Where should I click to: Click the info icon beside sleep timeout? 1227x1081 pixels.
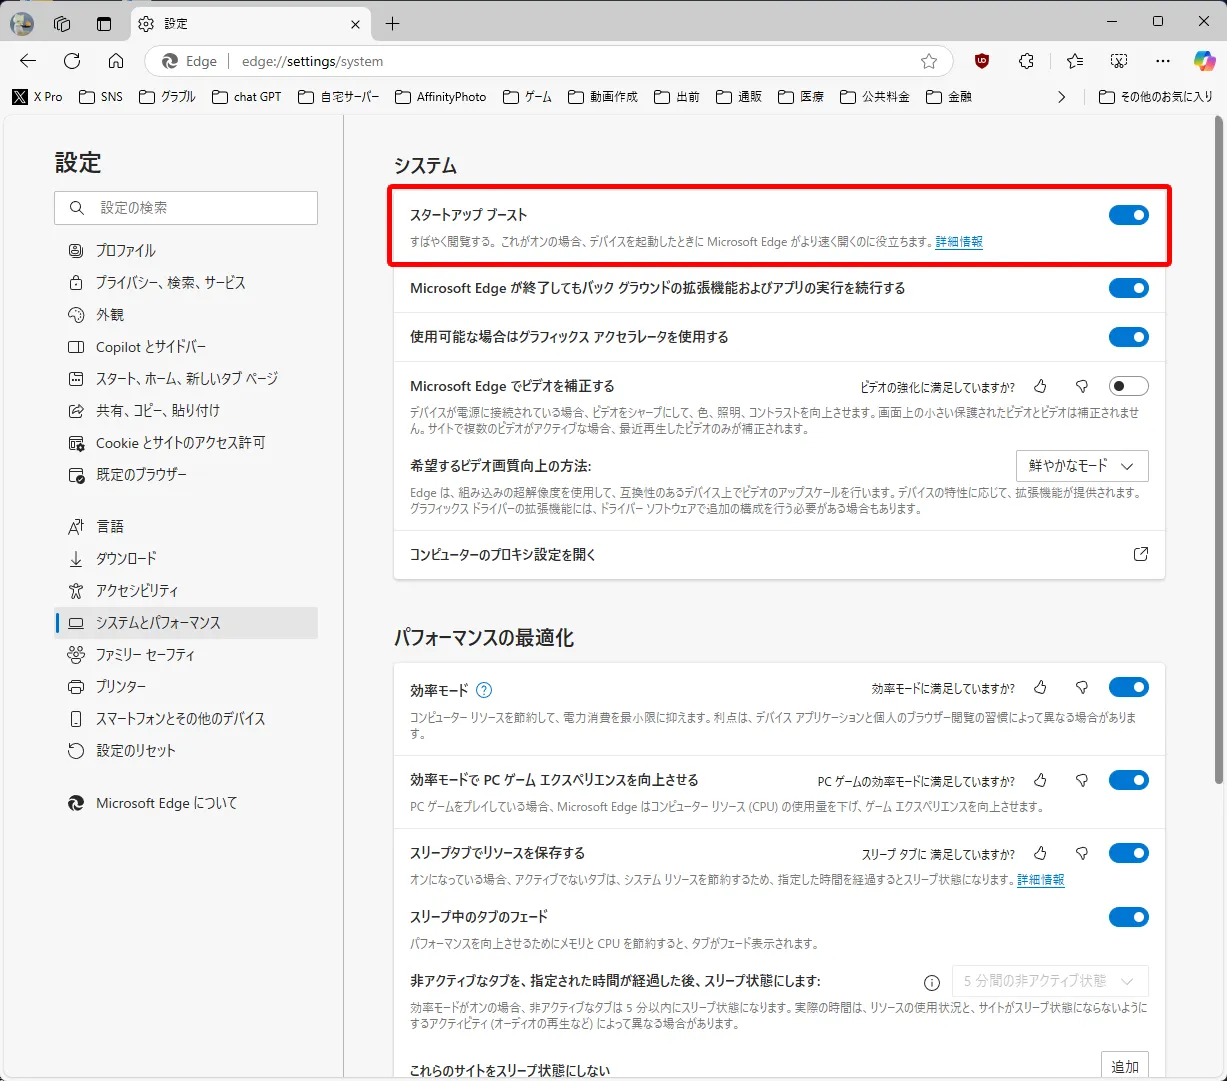pos(932,982)
